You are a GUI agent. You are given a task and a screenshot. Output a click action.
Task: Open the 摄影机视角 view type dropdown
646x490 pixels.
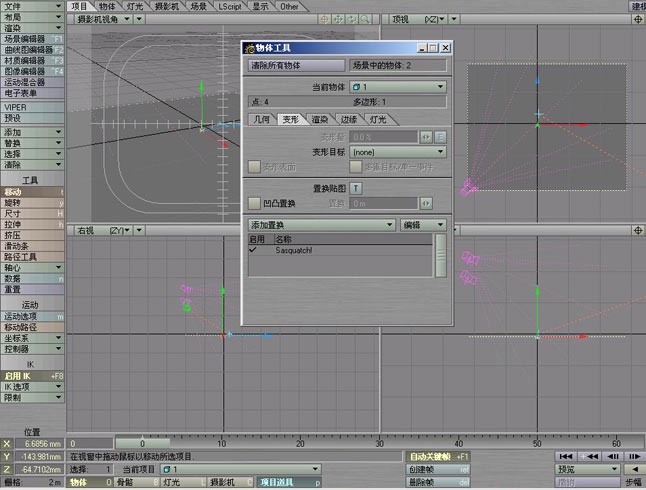point(103,19)
